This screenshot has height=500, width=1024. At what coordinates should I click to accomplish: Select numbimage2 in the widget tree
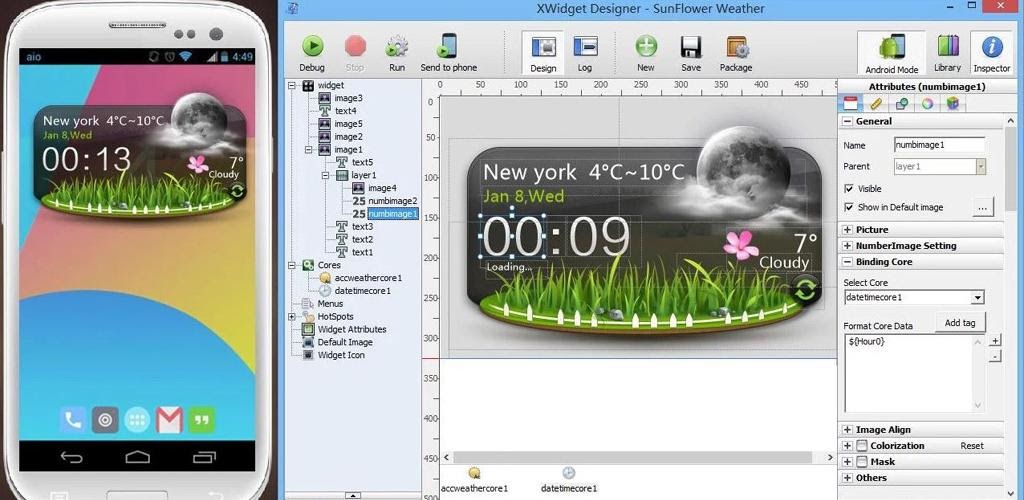[x=392, y=201]
